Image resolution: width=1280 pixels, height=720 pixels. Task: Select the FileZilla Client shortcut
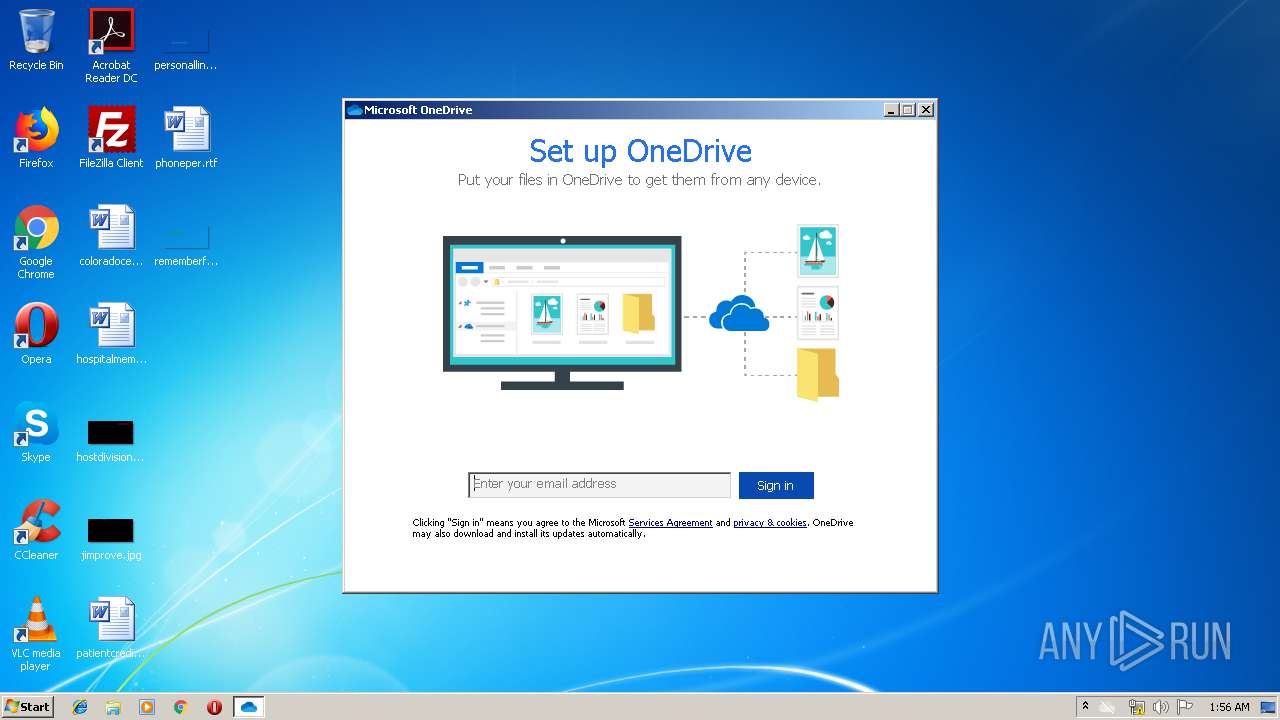pyautogui.click(x=111, y=138)
